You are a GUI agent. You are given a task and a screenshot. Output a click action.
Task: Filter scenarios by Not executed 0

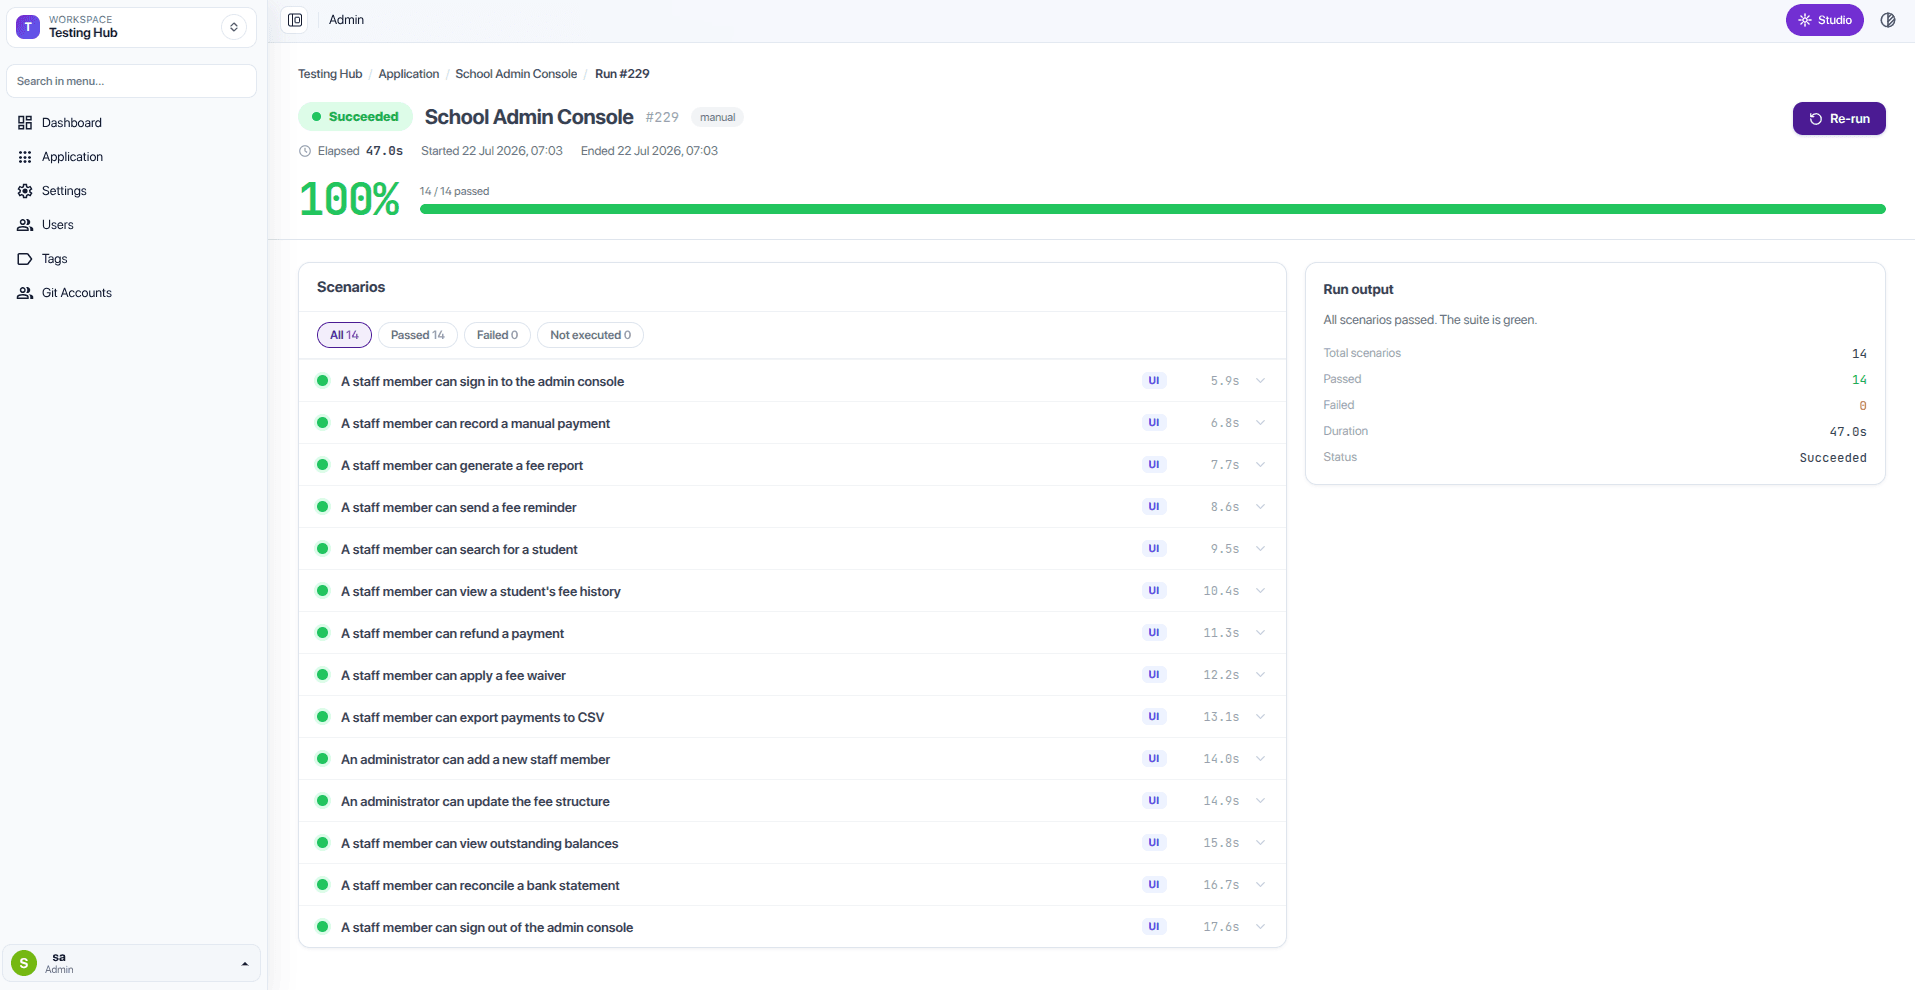coord(590,335)
